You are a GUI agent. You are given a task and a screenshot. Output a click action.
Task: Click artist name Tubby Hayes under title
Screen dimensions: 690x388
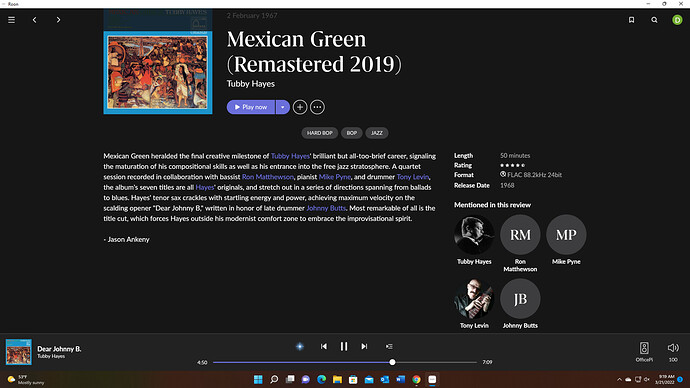point(251,84)
